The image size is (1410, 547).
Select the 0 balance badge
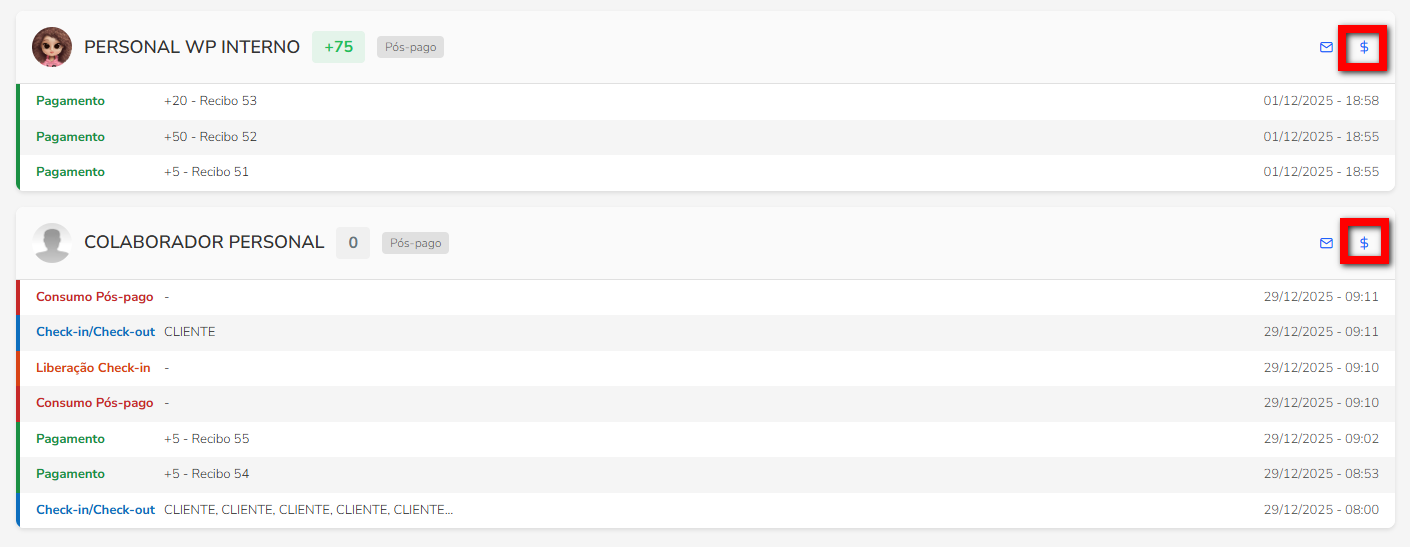tap(353, 243)
